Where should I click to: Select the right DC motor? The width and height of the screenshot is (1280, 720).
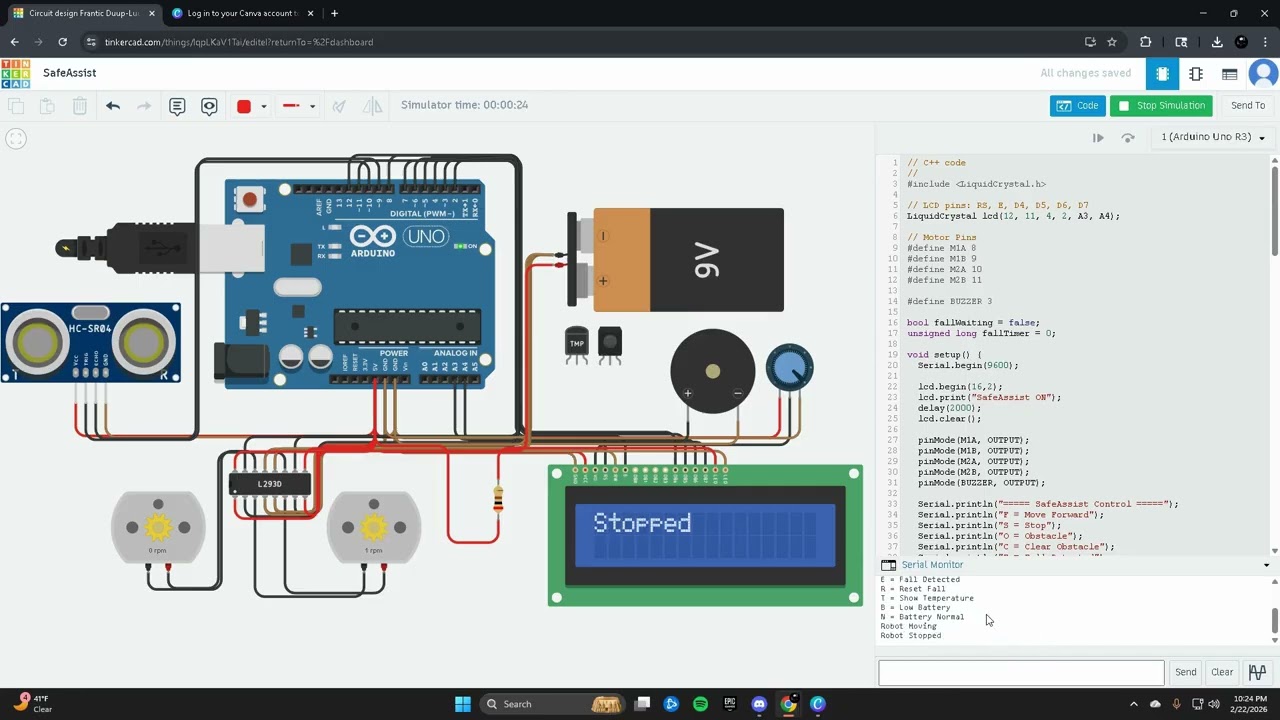tap(374, 526)
